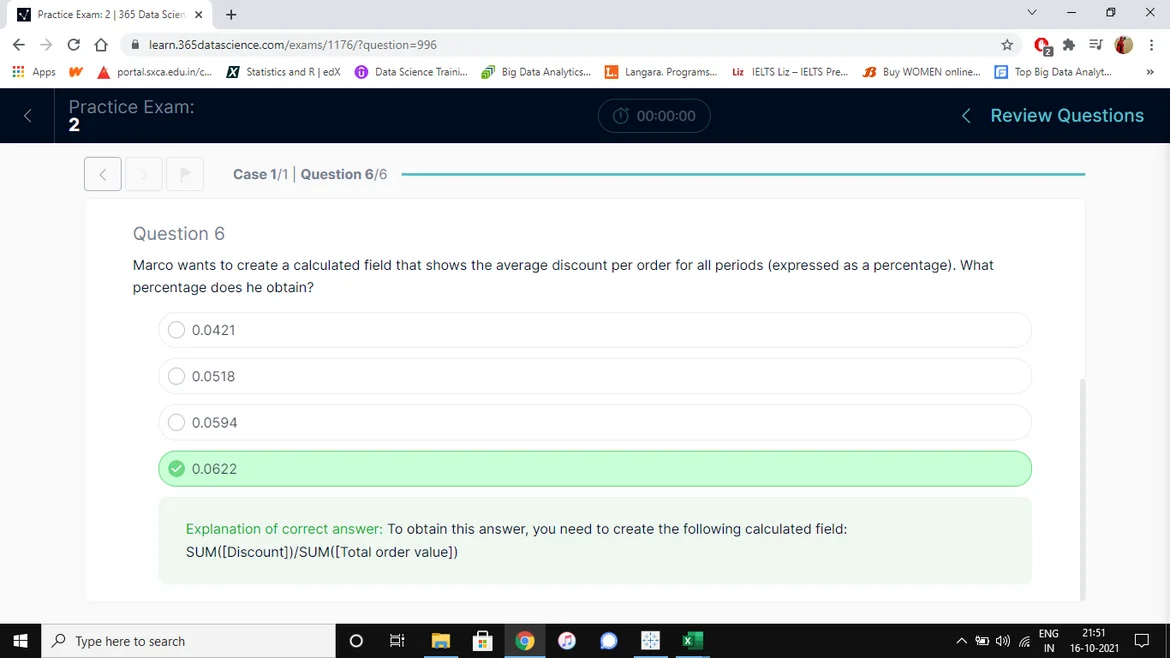
Task: Open Review Questions link
Action: tap(1066, 116)
